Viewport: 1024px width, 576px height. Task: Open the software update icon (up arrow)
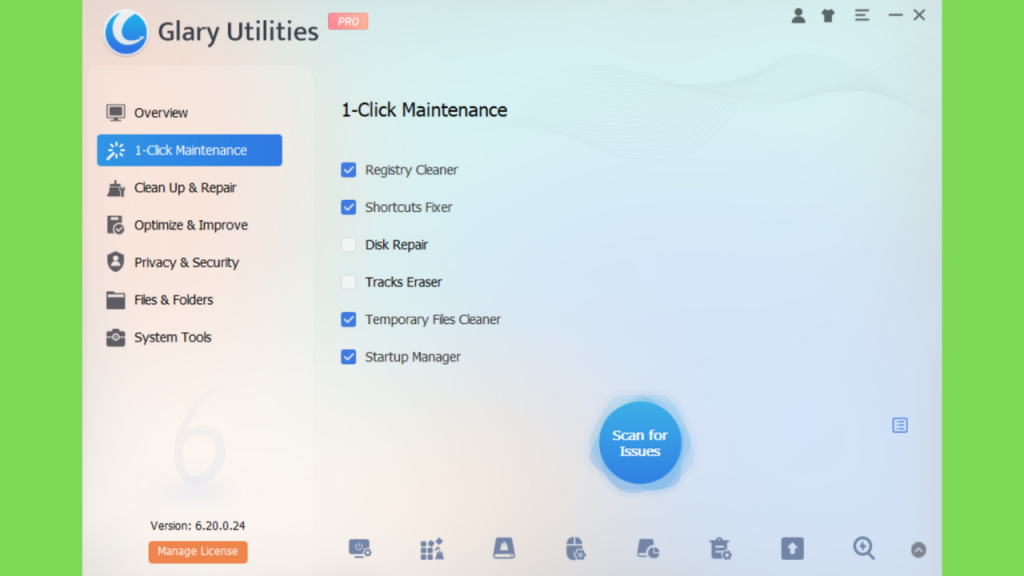pyautogui.click(x=792, y=549)
